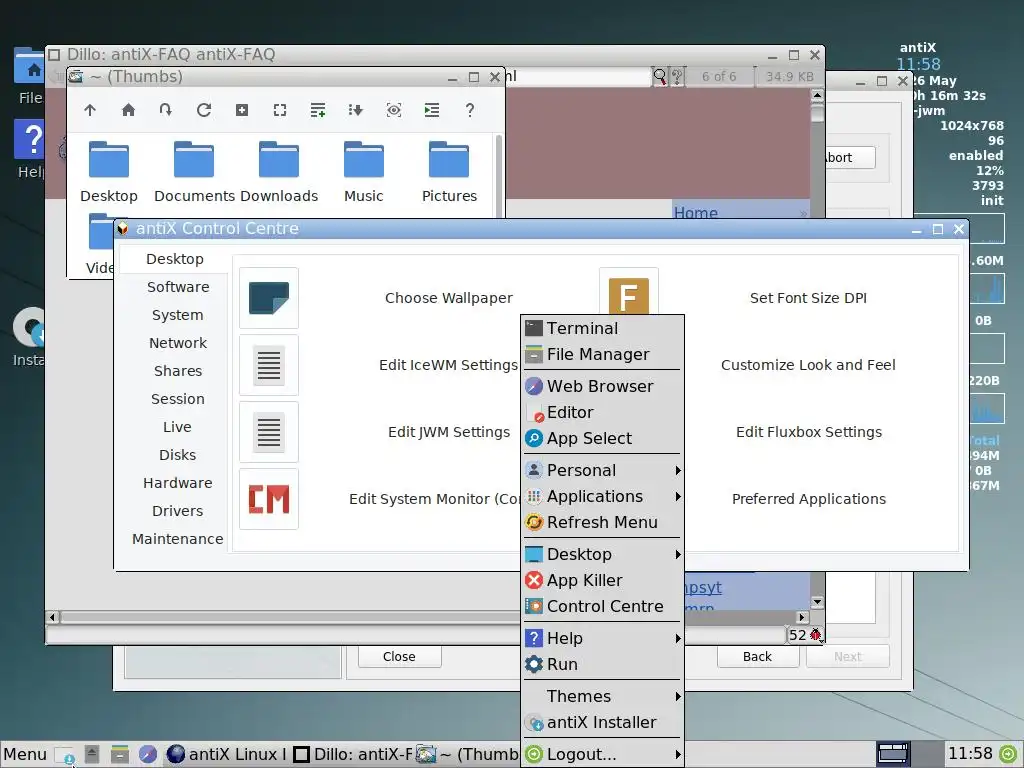Click the Edit IceWM Settings icon

click(269, 365)
